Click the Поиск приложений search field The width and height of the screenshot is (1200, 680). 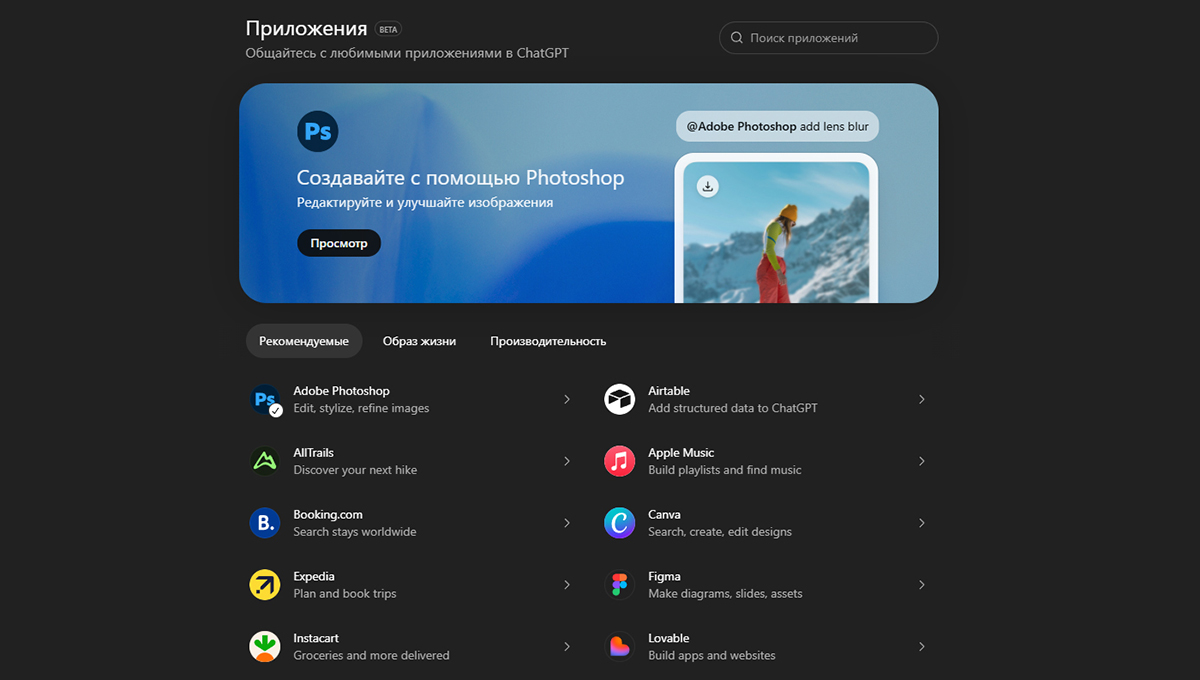click(x=829, y=38)
